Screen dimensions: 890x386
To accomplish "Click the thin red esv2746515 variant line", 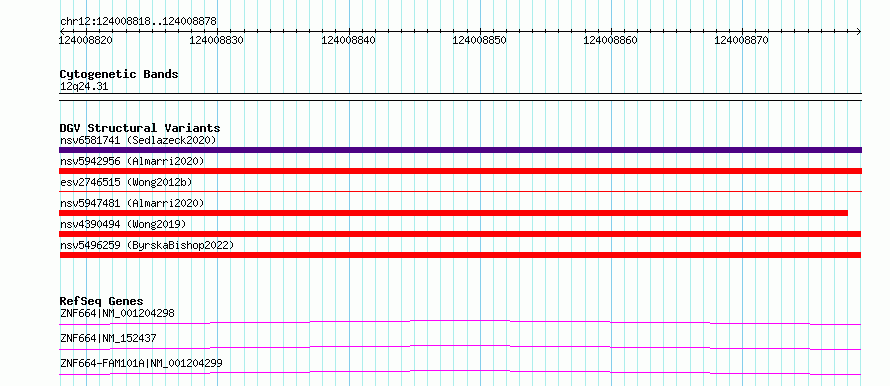I will pyautogui.click(x=460, y=191).
